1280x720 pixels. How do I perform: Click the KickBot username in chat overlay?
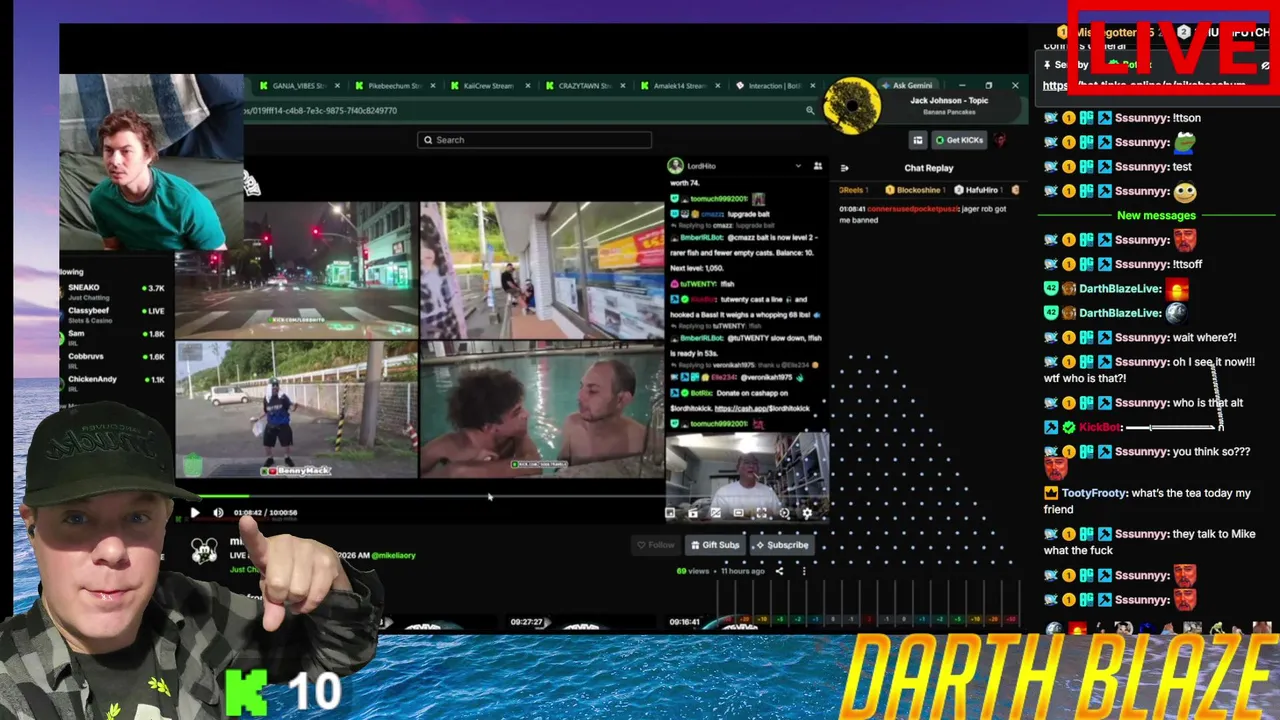pyautogui.click(x=1101, y=427)
